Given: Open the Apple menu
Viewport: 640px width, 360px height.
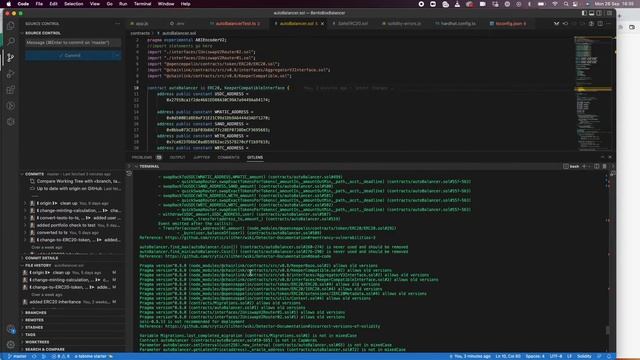Looking at the screenshot, I should pos(9,4).
